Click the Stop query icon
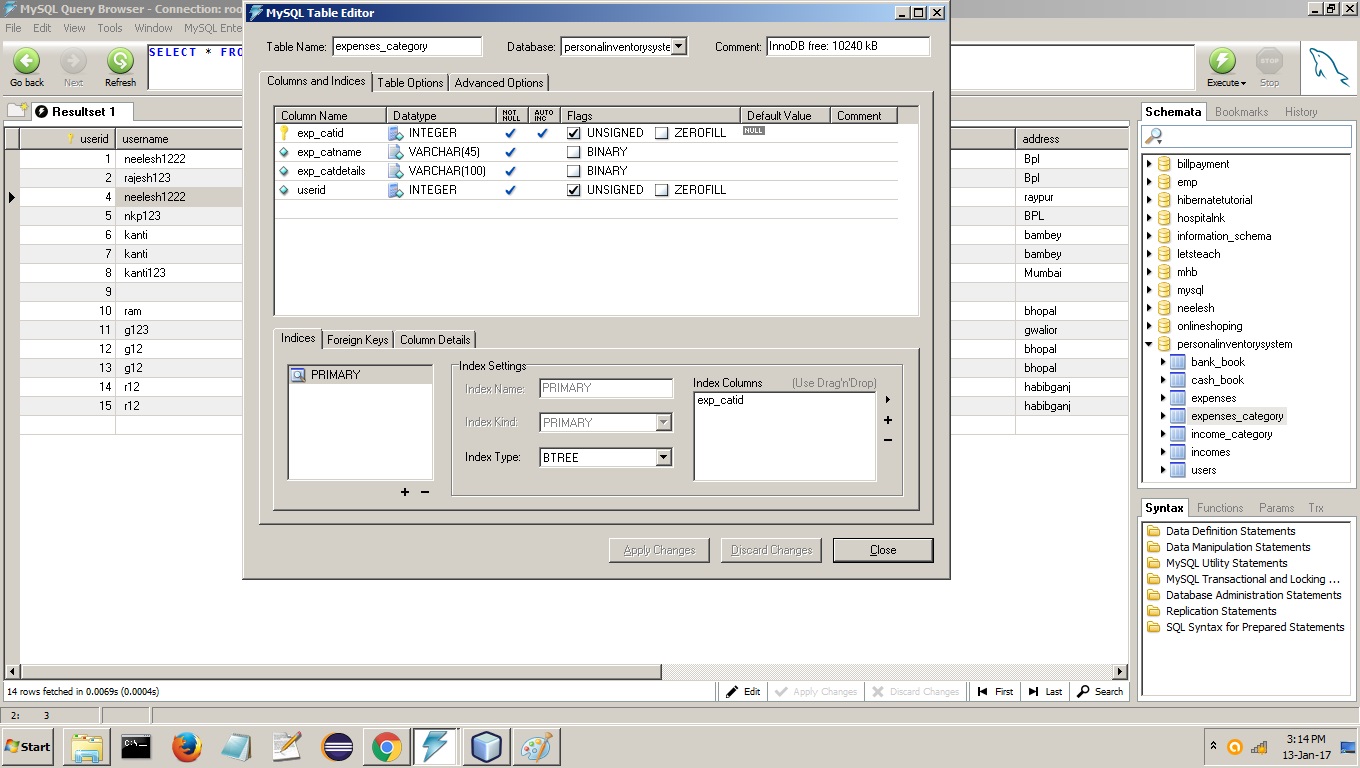 [x=1269, y=60]
